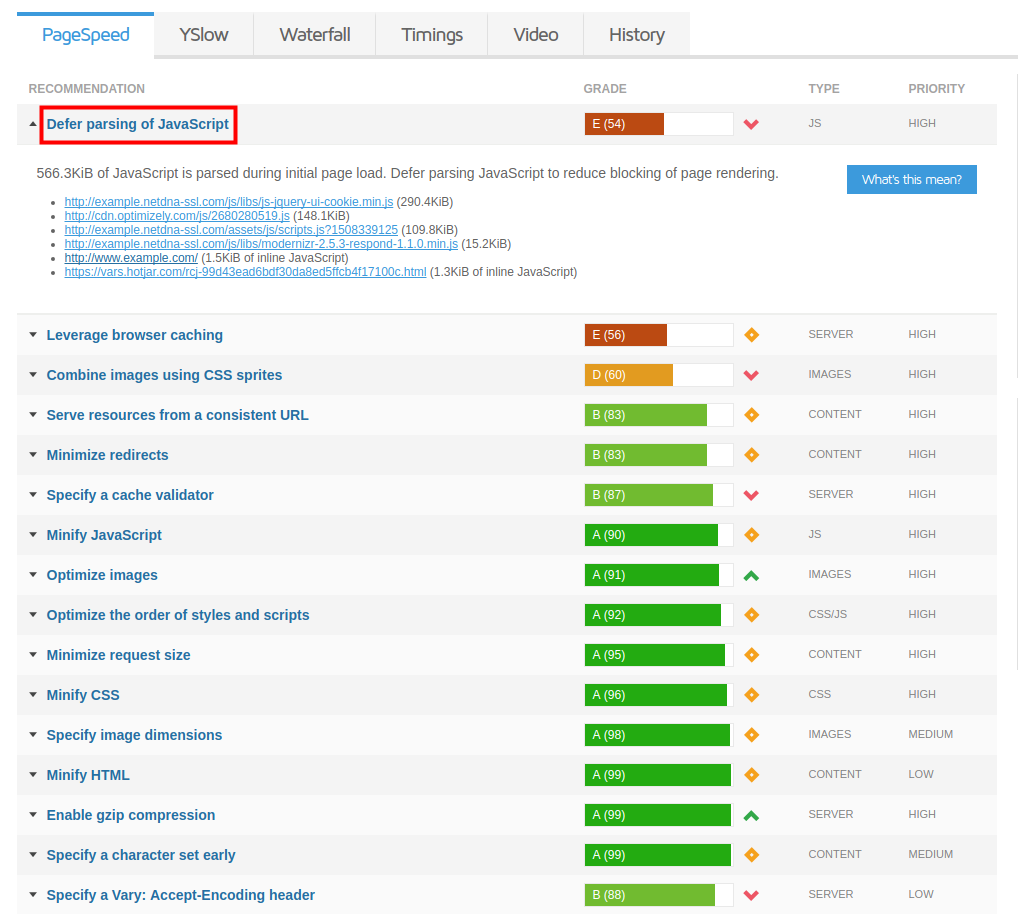Click the green up-arrow icon for Enable gzip compression
1018x914 pixels.
click(751, 815)
